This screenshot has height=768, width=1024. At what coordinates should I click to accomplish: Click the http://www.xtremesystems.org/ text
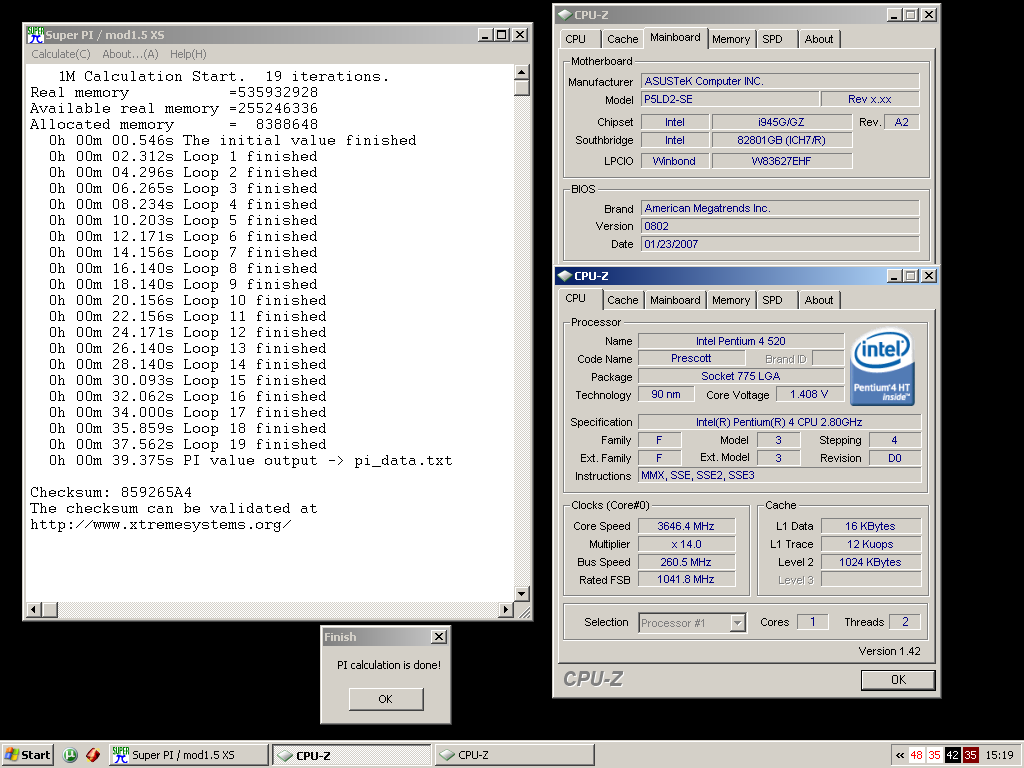tap(161, 524)
